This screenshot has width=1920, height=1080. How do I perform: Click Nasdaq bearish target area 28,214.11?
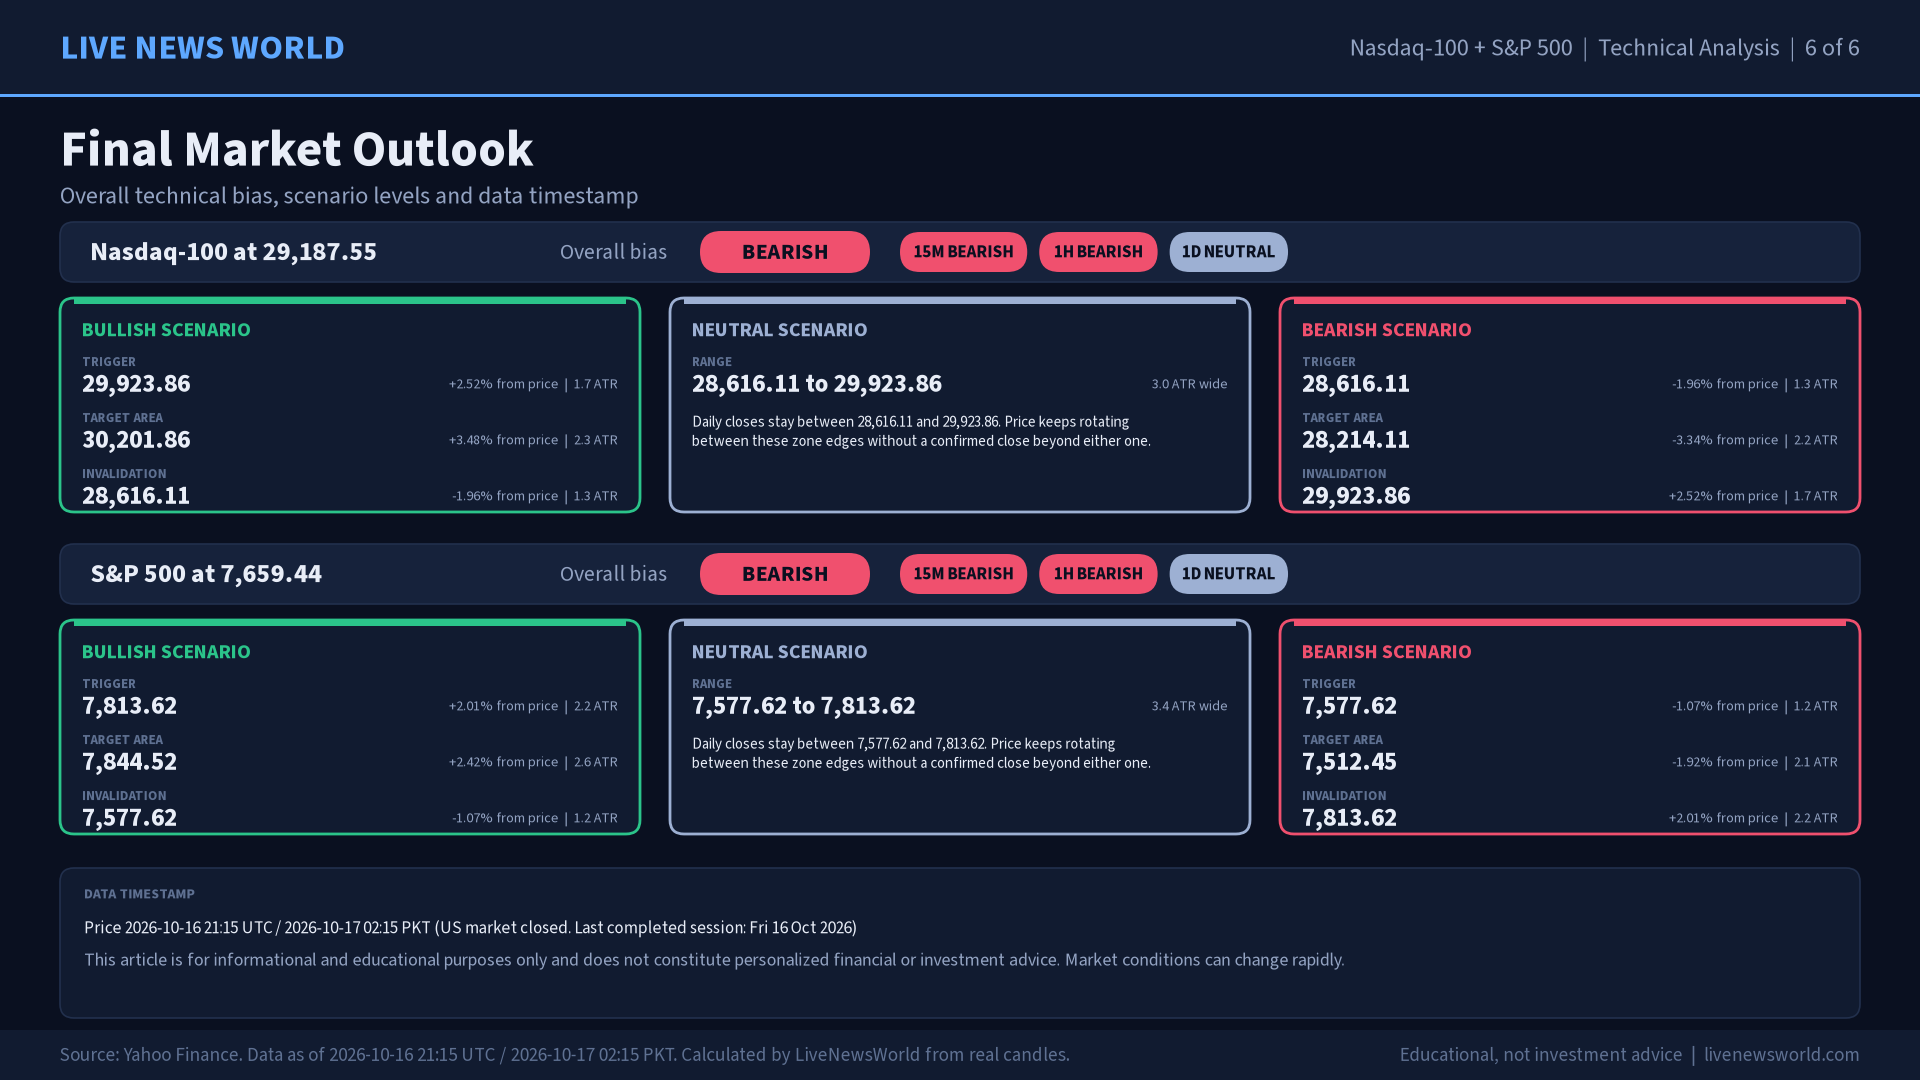coord(1356,440)
